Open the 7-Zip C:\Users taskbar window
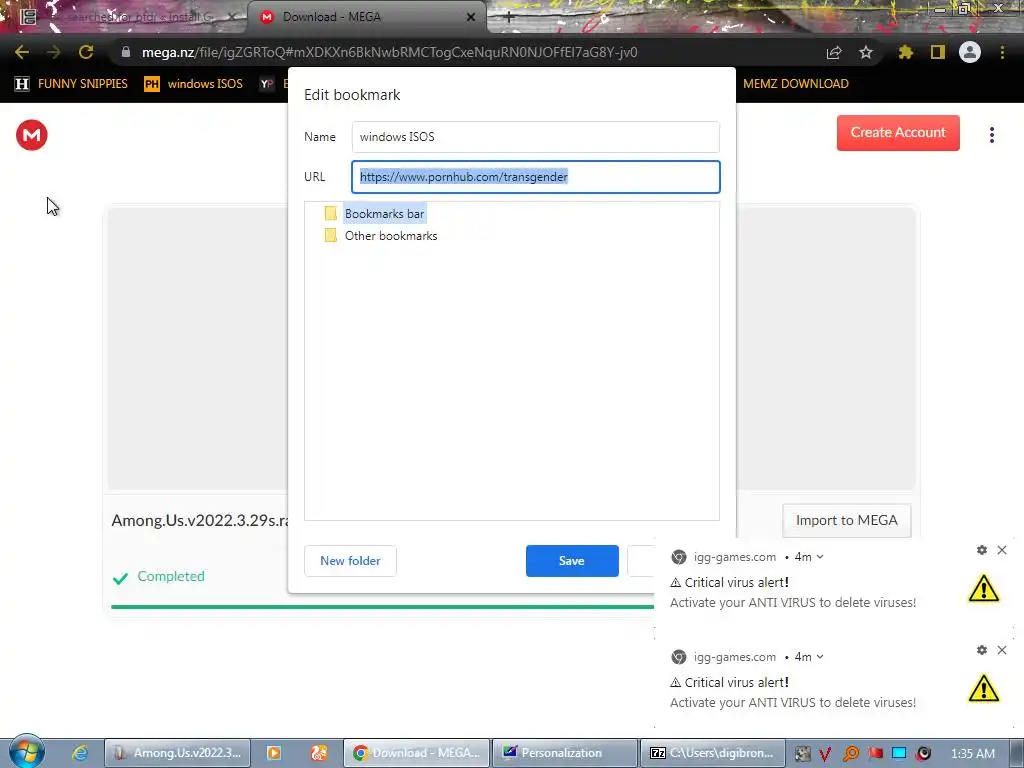1024x768 pixels. tap(712, 753)
